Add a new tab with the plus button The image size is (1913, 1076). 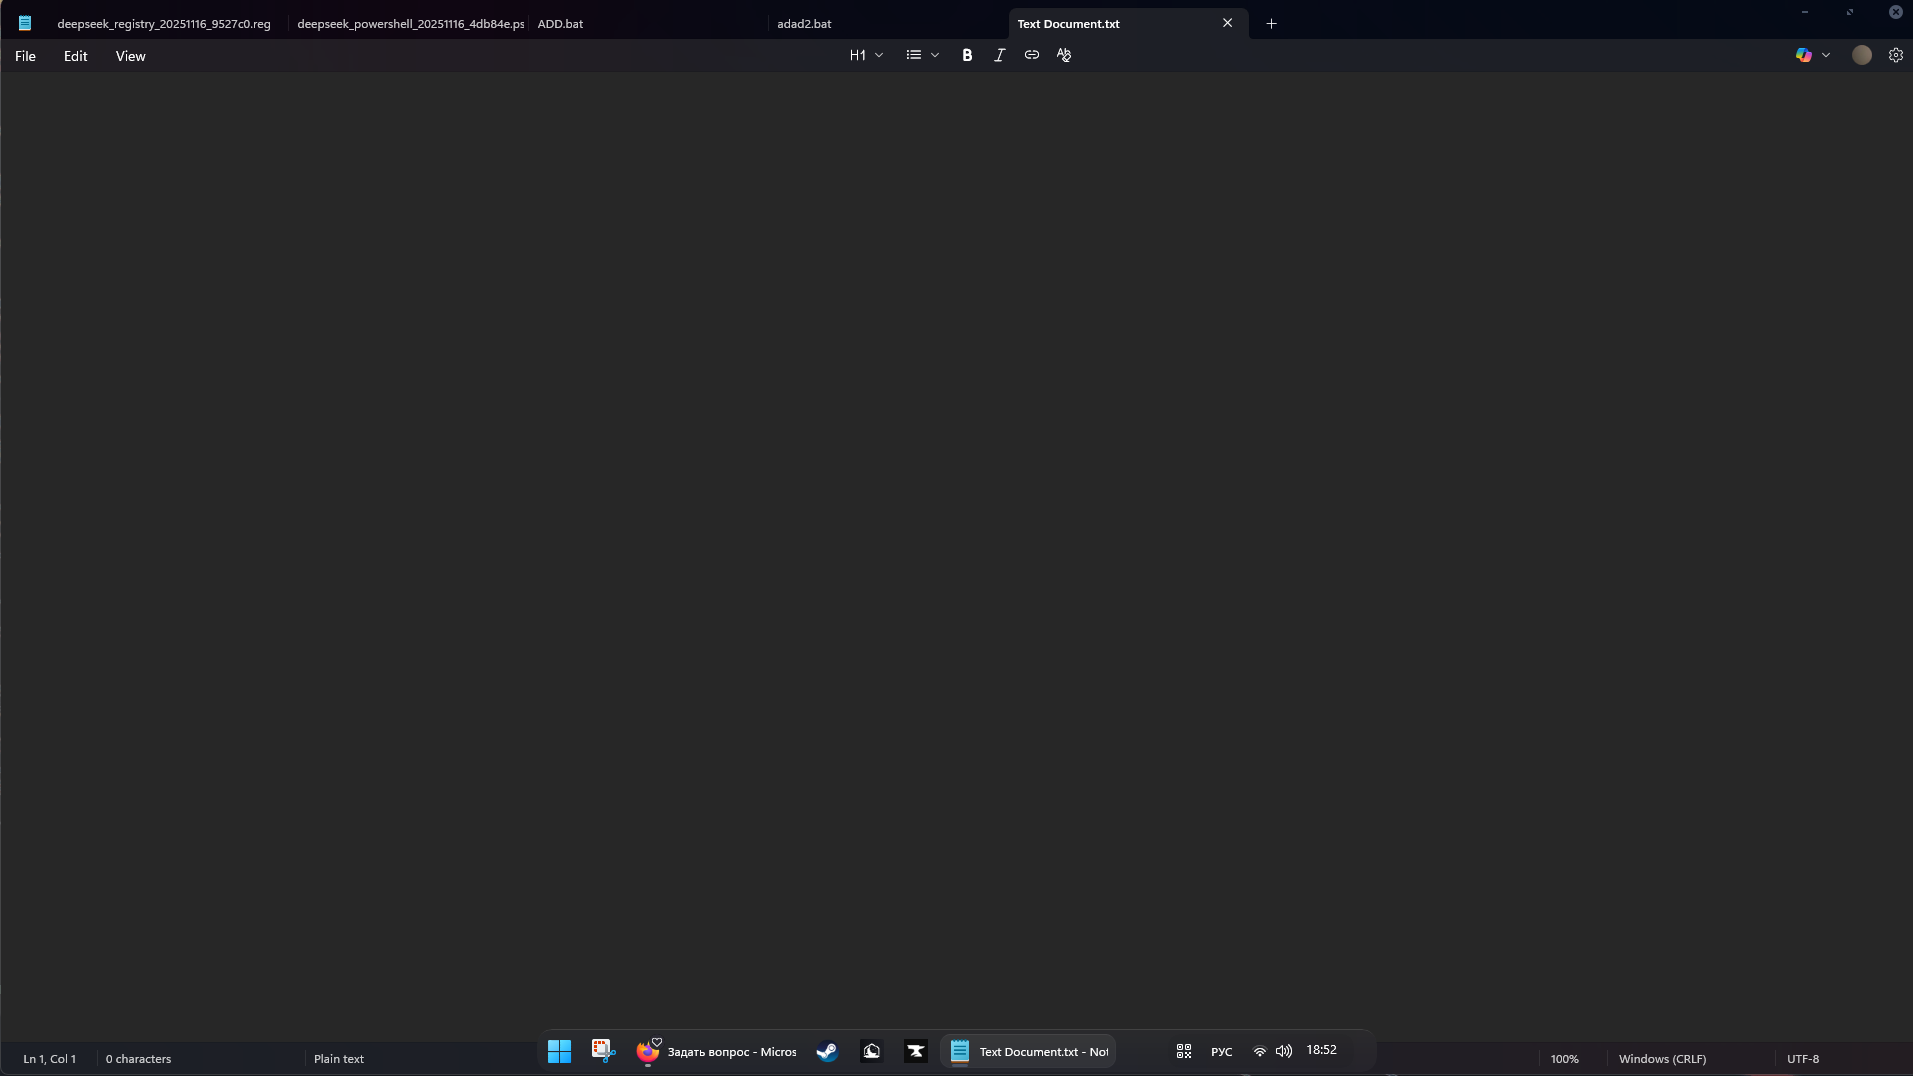click(1271, 23)
